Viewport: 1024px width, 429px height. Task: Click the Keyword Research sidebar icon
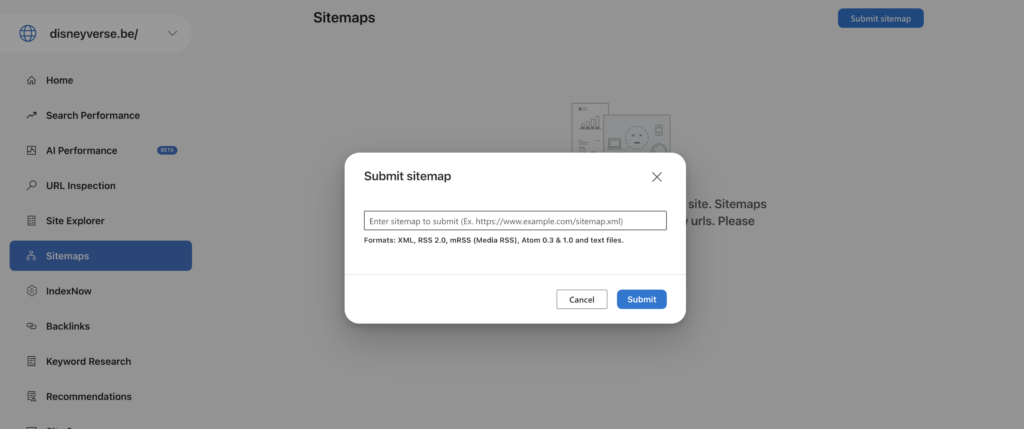click(x=32, y=361)
